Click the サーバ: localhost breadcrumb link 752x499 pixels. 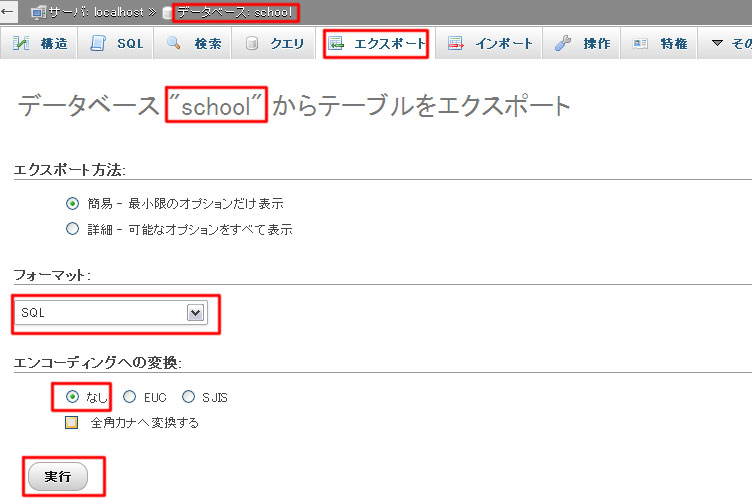click(95, 12)
